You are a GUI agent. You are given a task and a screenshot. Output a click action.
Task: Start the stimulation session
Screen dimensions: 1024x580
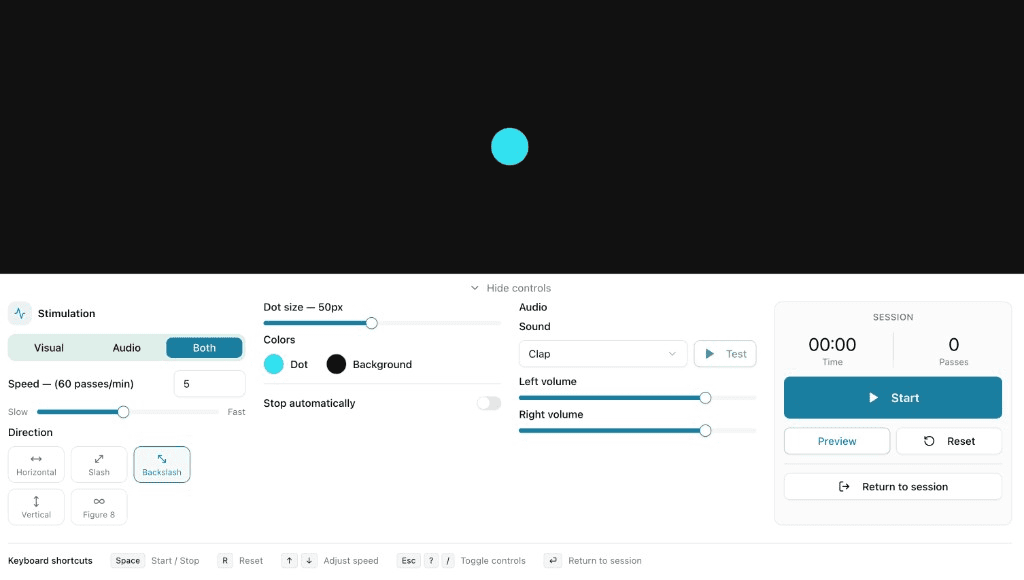(893, 398)
